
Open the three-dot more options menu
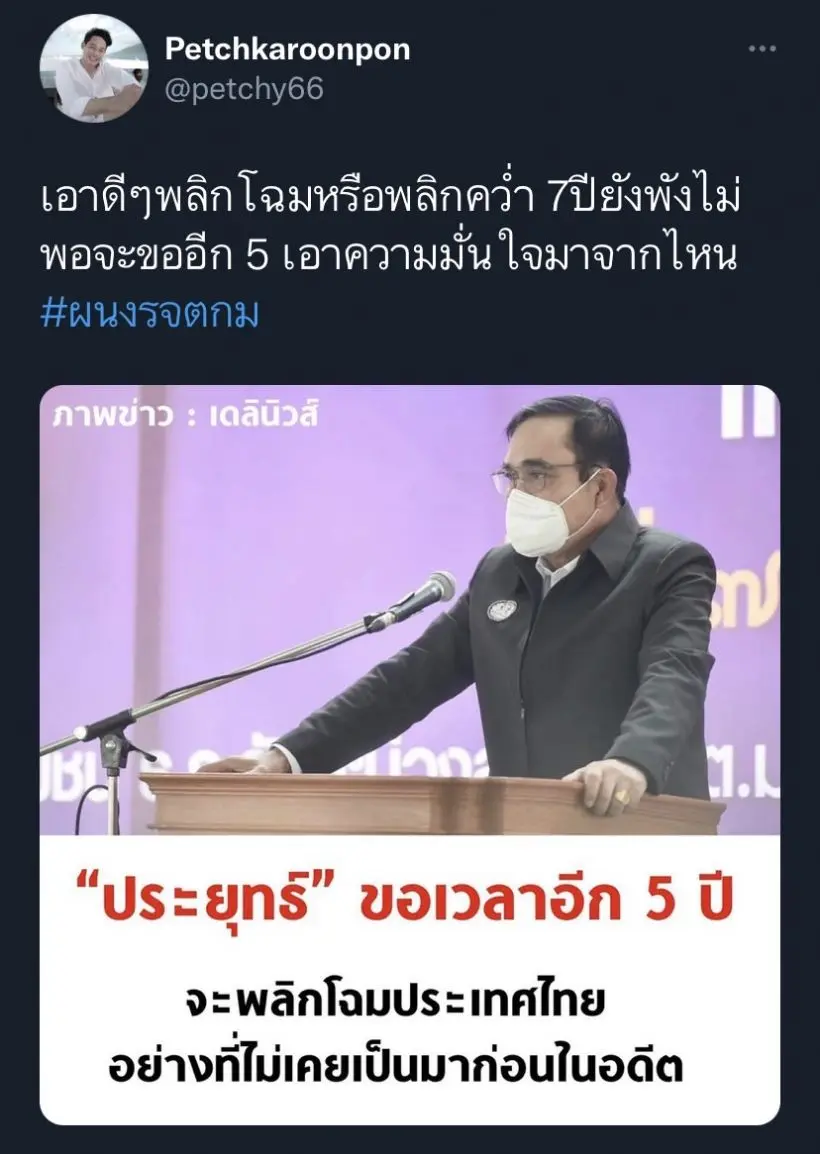[762, 49]
